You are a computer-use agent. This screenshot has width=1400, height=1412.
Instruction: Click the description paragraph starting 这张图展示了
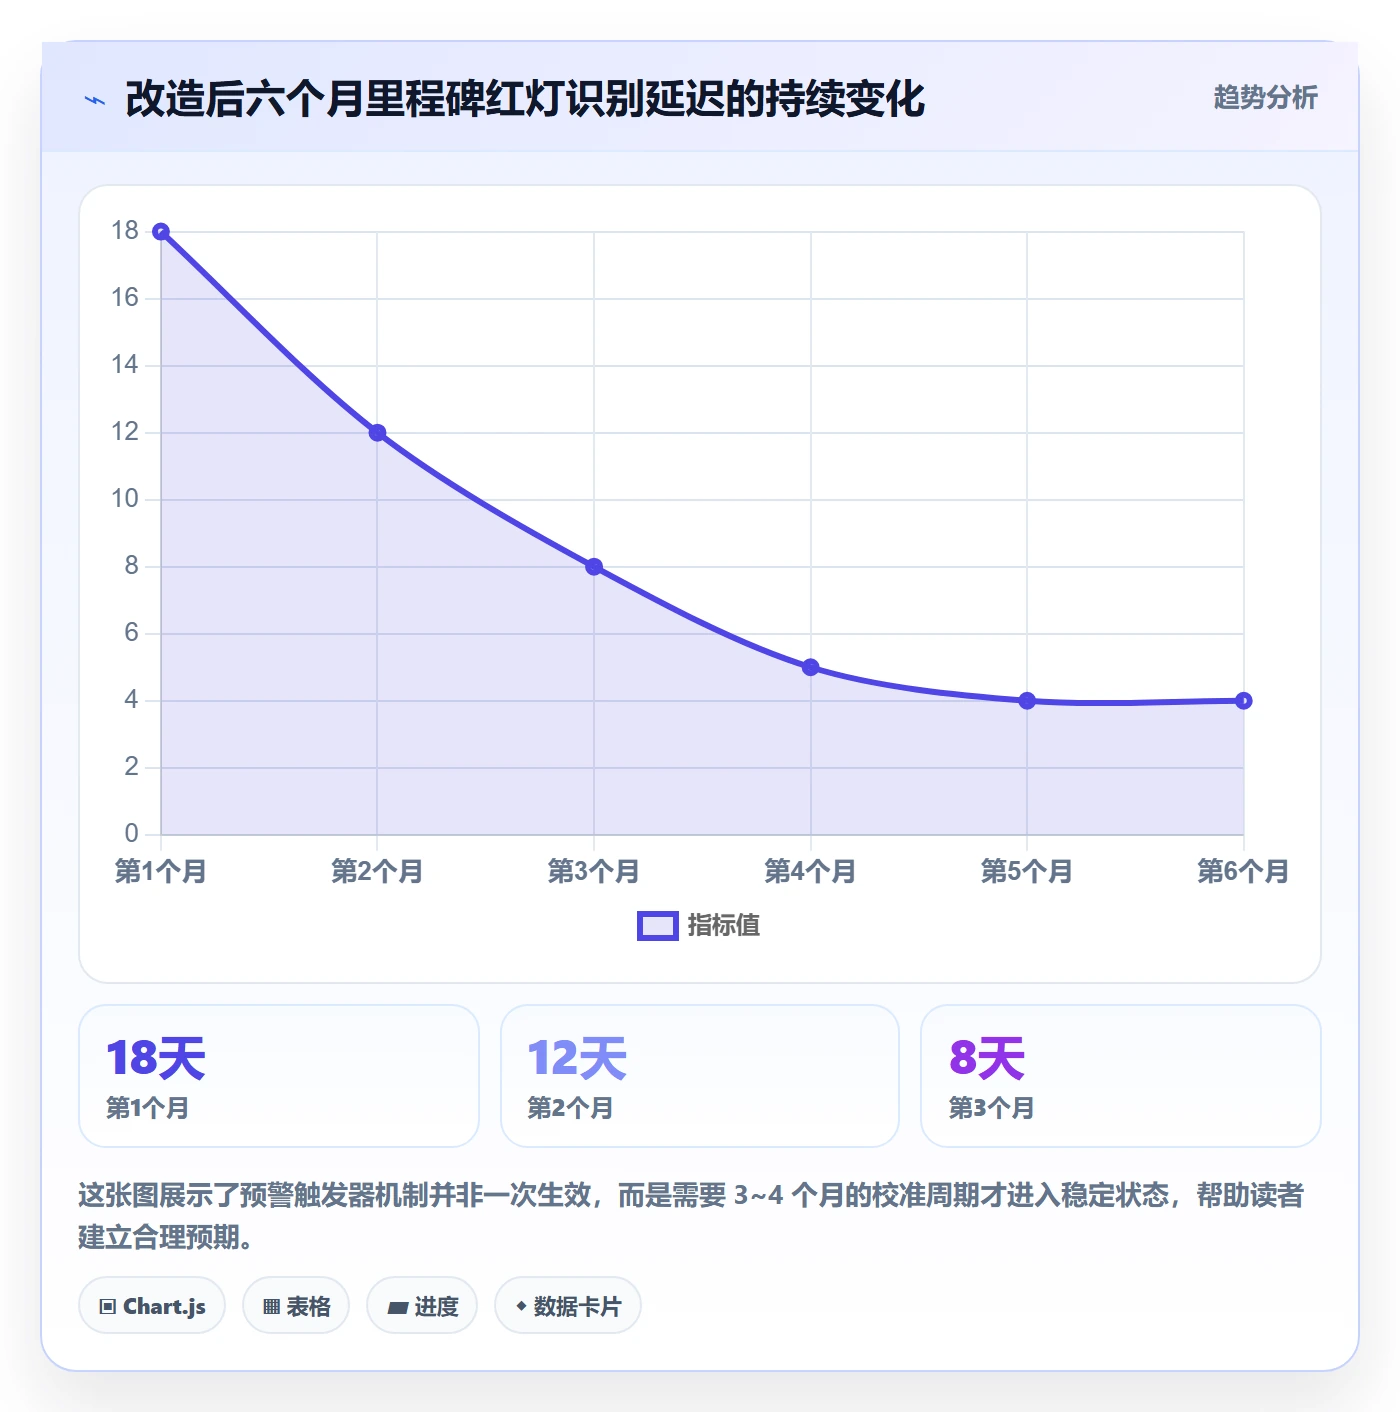pos(691,1216)
